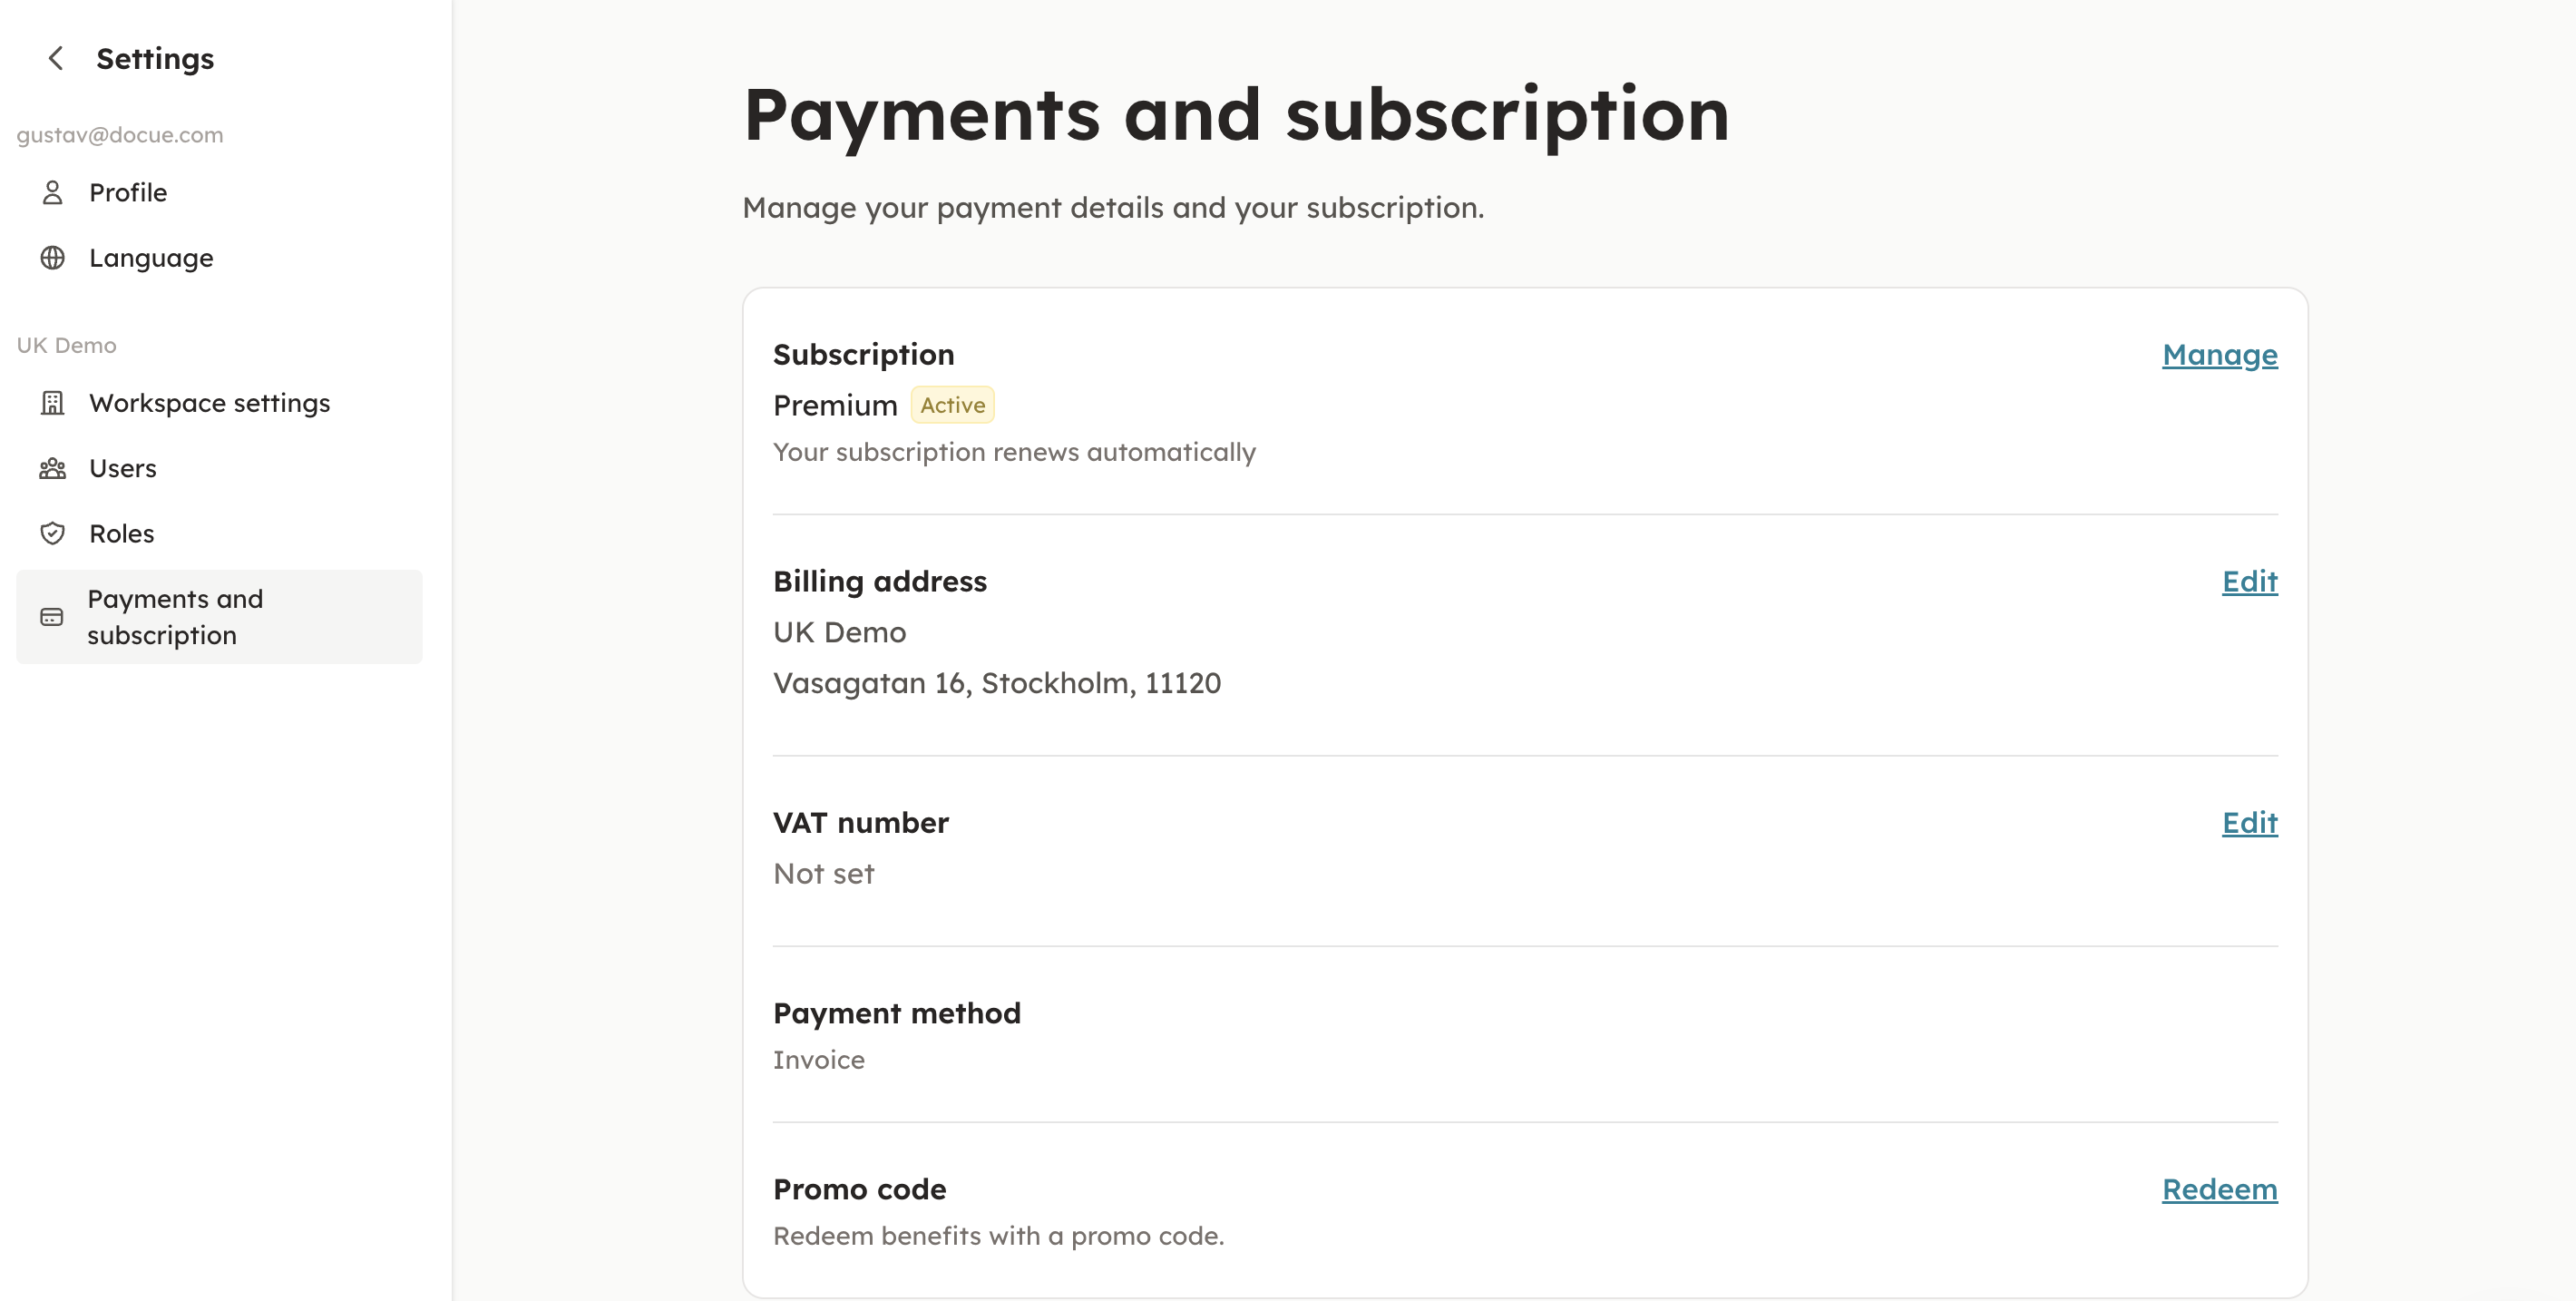Click the Roles shield icon
This screenshot has width=2576, height=1301.
pyautogui.click(x=52, y=533)
